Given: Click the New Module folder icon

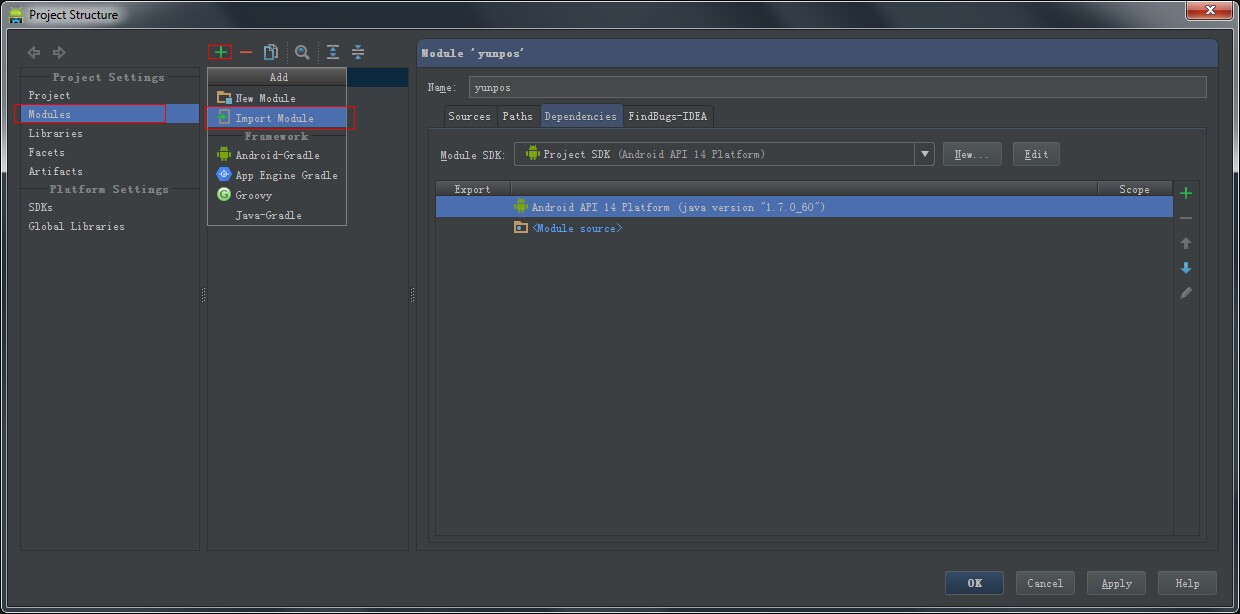Looking at the screenshot, I should coord(224,98).
